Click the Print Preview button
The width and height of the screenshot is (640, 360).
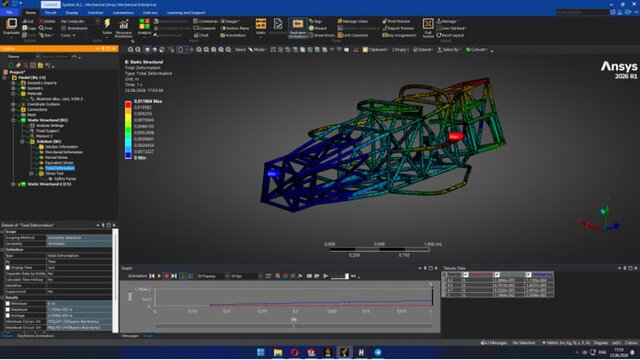tap(396, 21)
